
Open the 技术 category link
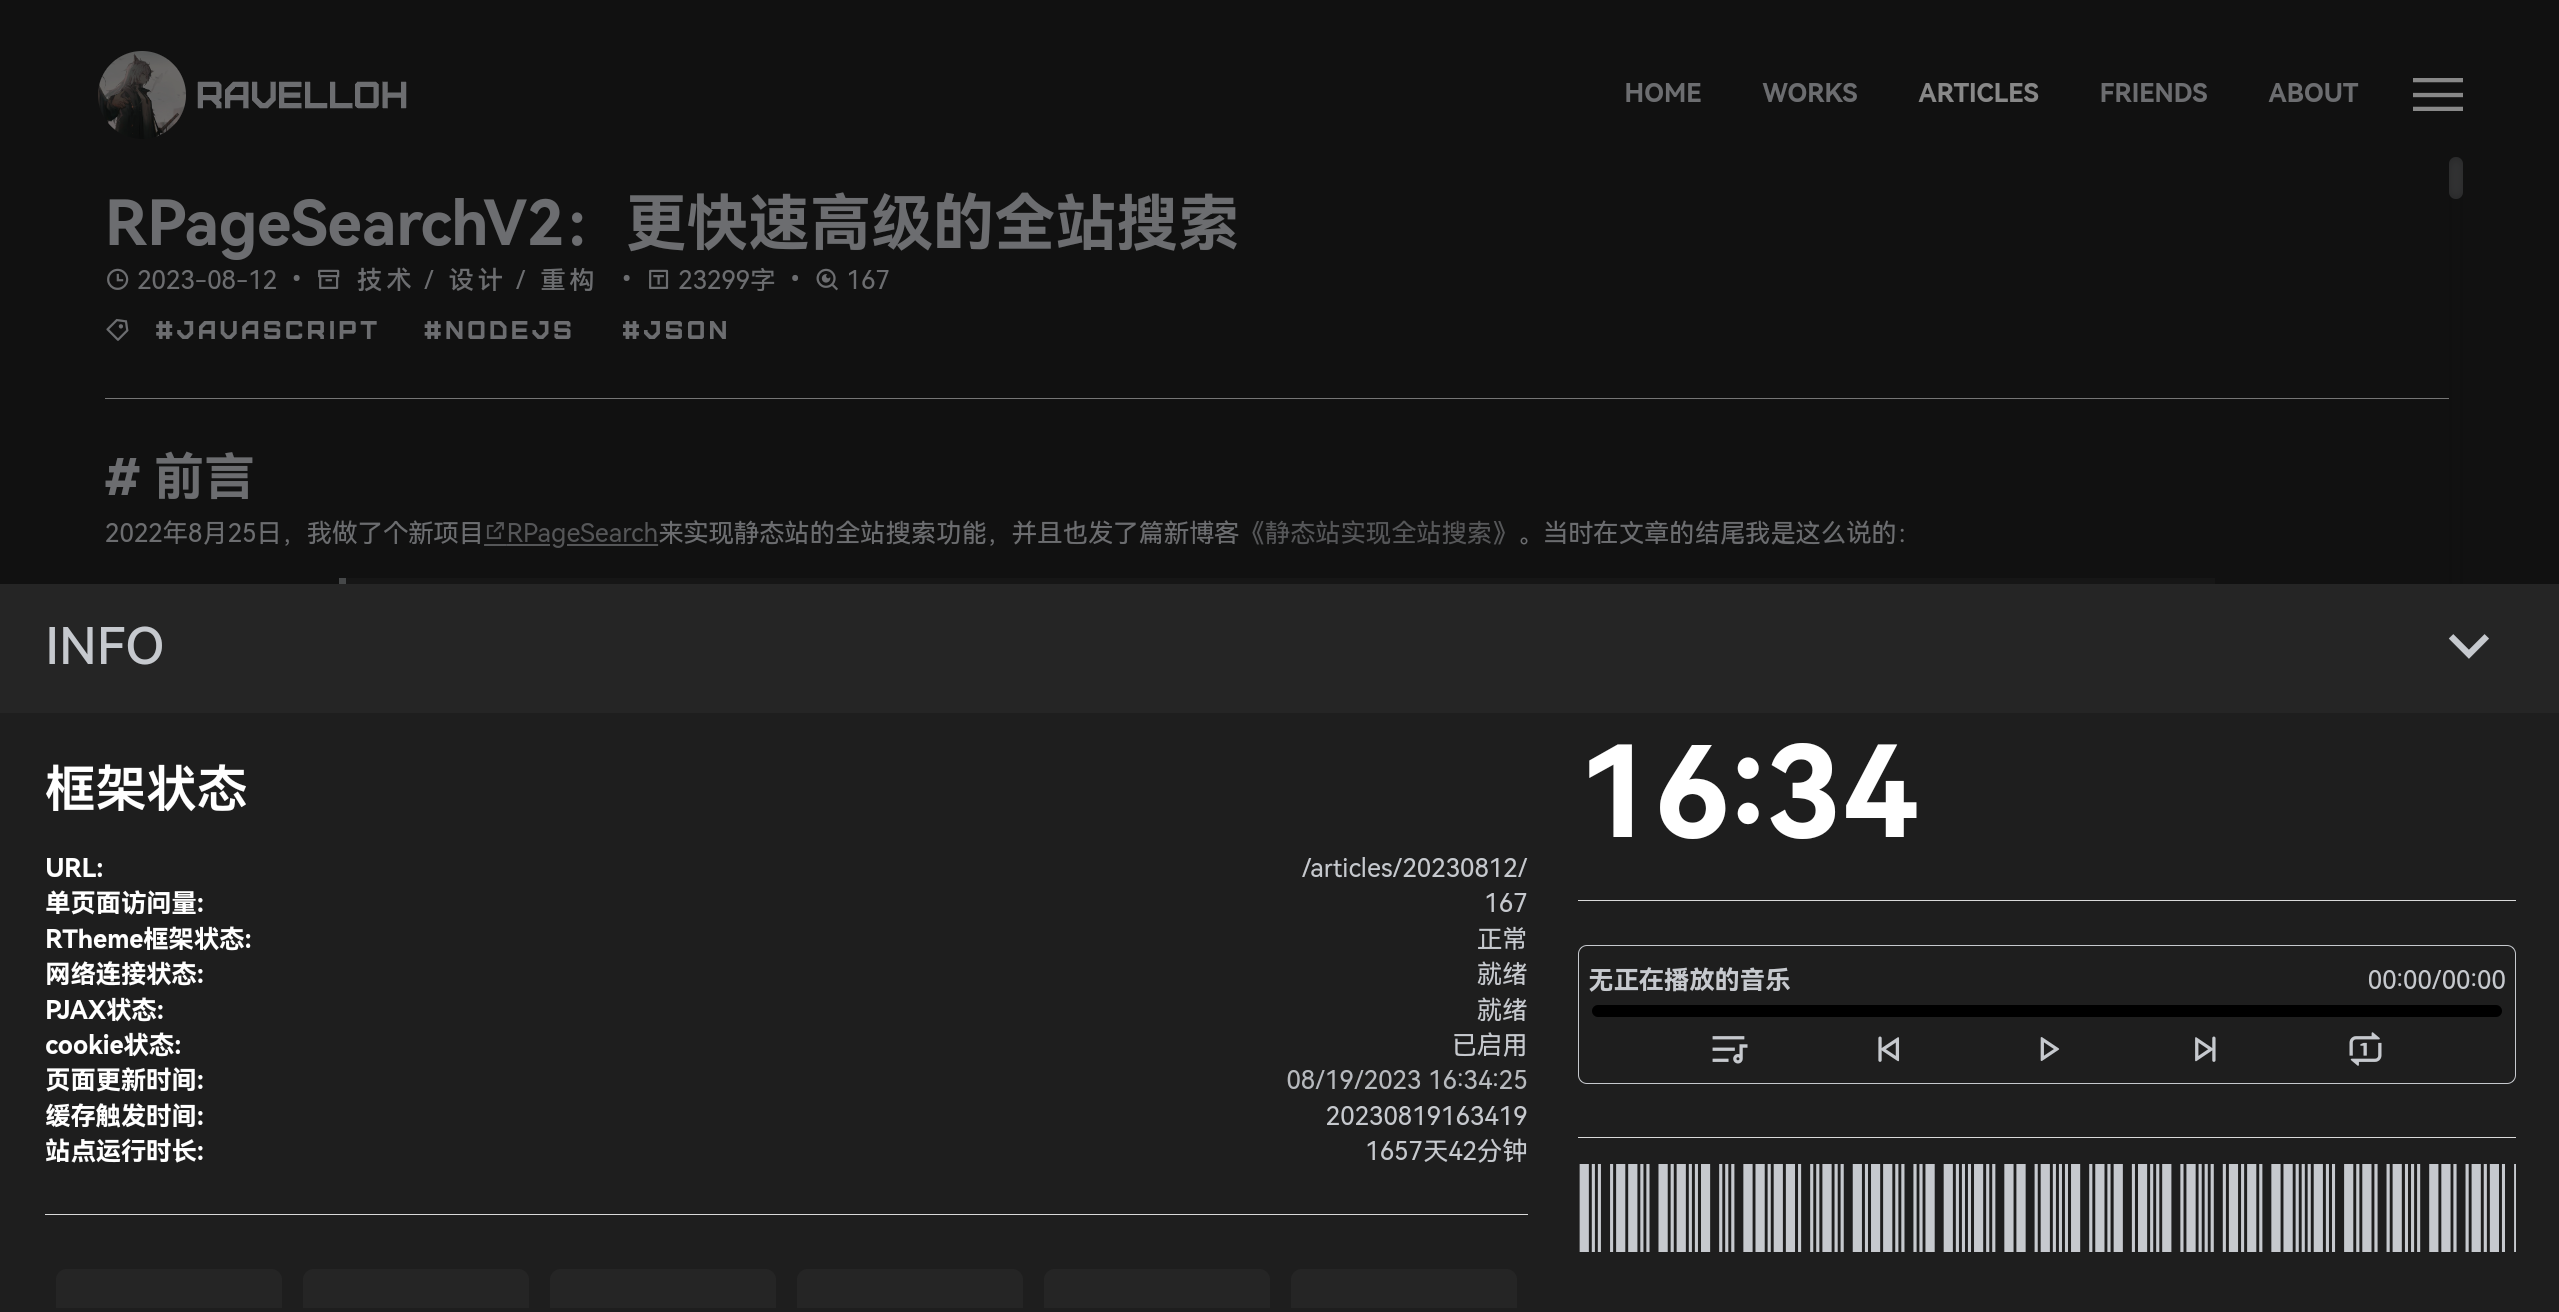click(384, 280)
